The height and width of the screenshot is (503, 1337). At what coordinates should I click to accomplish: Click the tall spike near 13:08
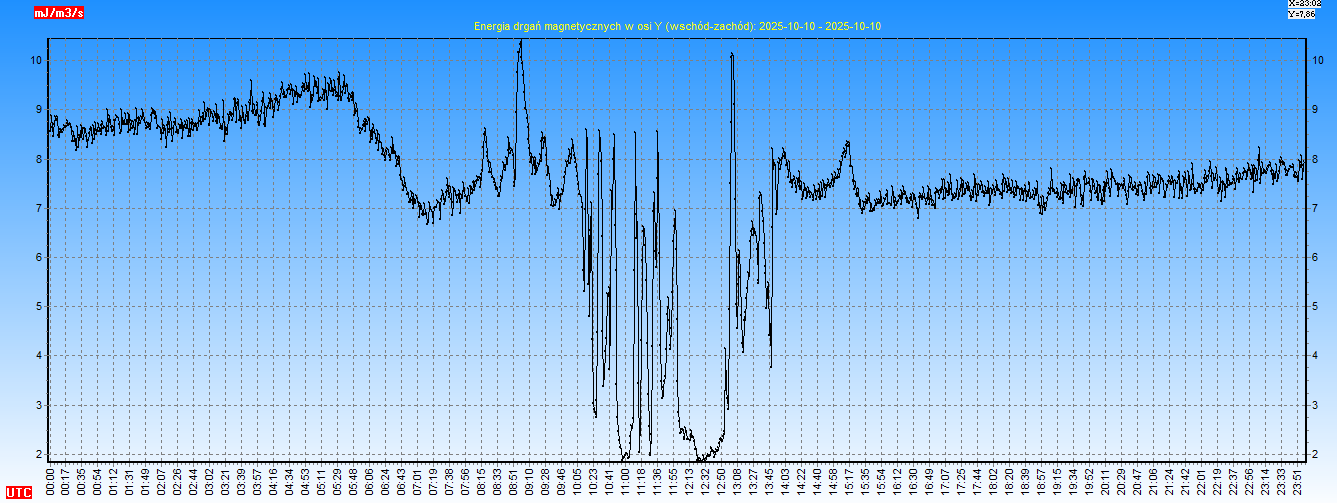[x=732, y=56]
